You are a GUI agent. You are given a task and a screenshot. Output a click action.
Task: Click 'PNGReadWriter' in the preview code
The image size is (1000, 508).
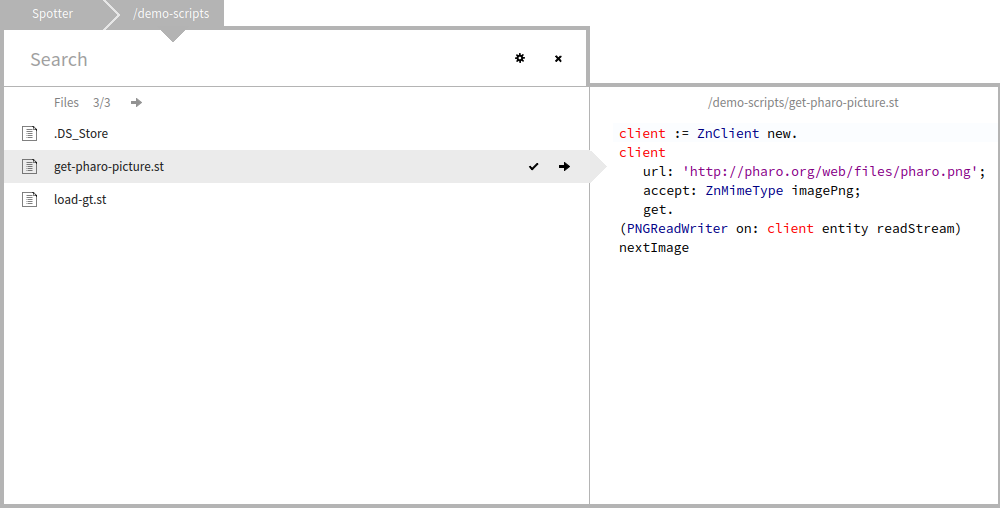tap(677, 228)
